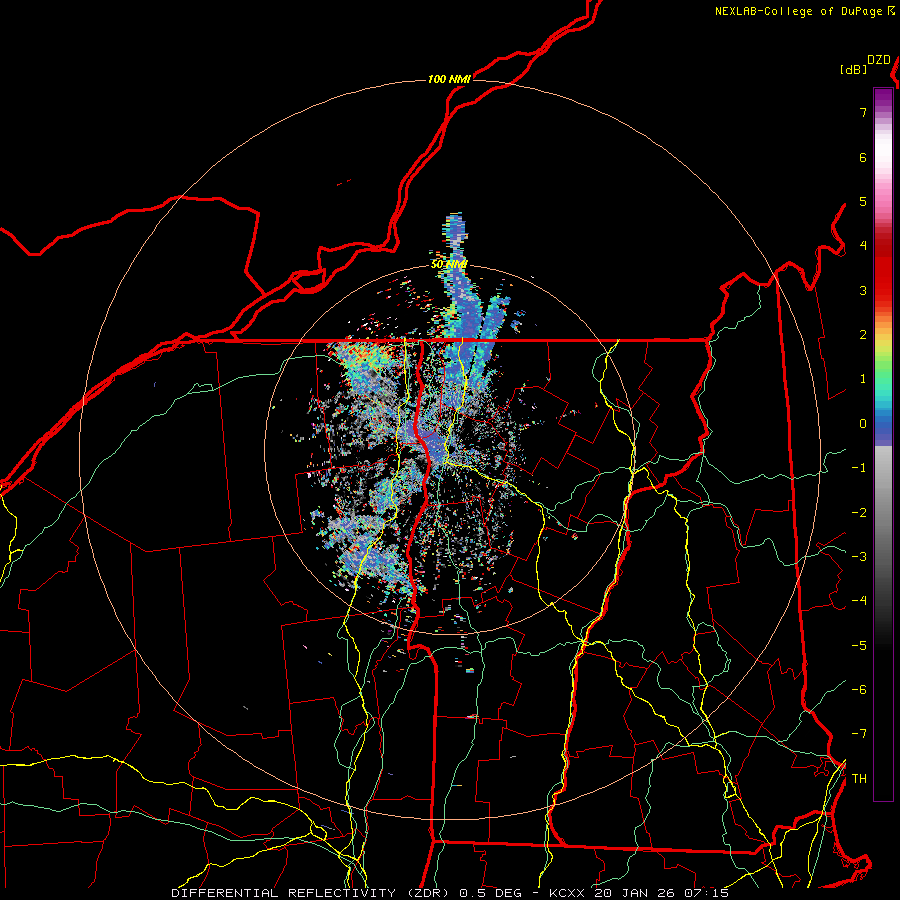900x900 pixels.
Task: Click the 50 NMI range ring label
Action: (x=449, y=264)
